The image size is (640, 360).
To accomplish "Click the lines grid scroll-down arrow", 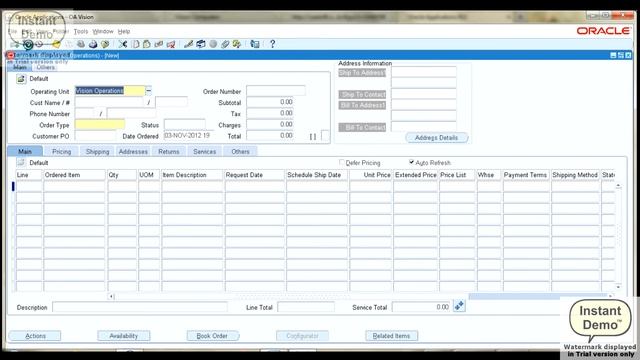I will [618, 287].
